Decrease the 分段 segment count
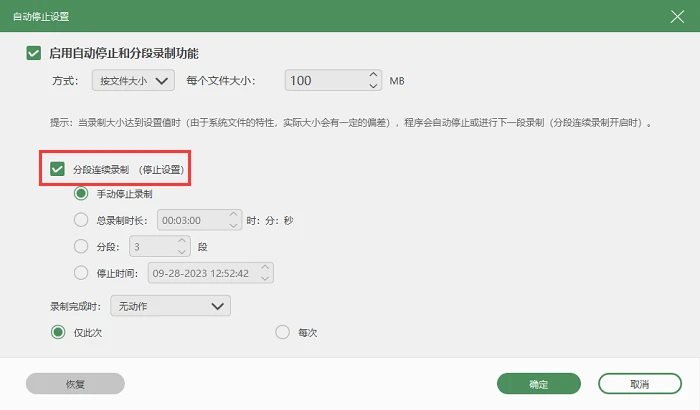 click(x=181, y=251)
